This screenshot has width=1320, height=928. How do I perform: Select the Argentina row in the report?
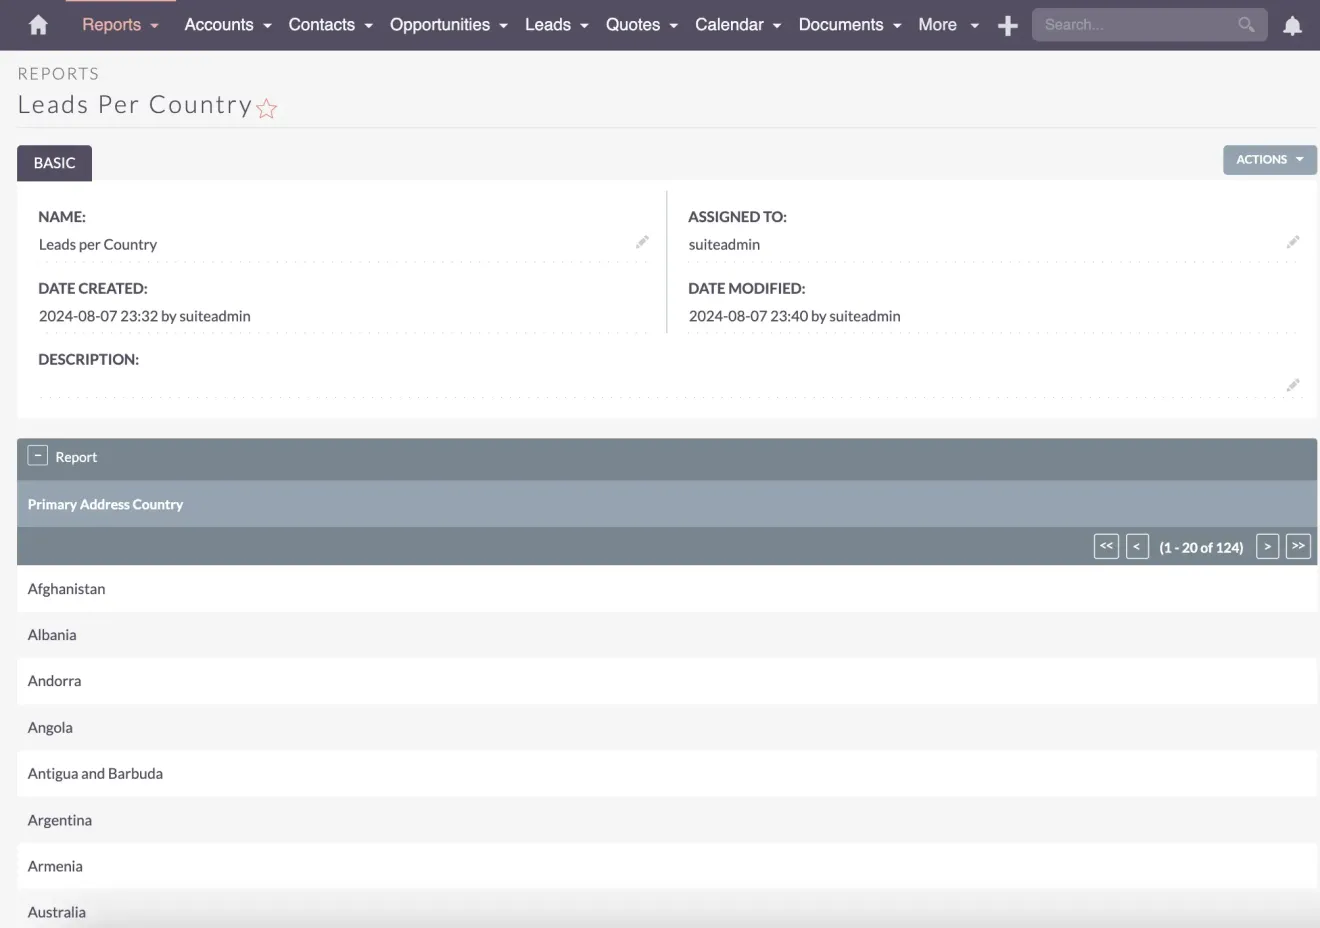click(59, 820)
